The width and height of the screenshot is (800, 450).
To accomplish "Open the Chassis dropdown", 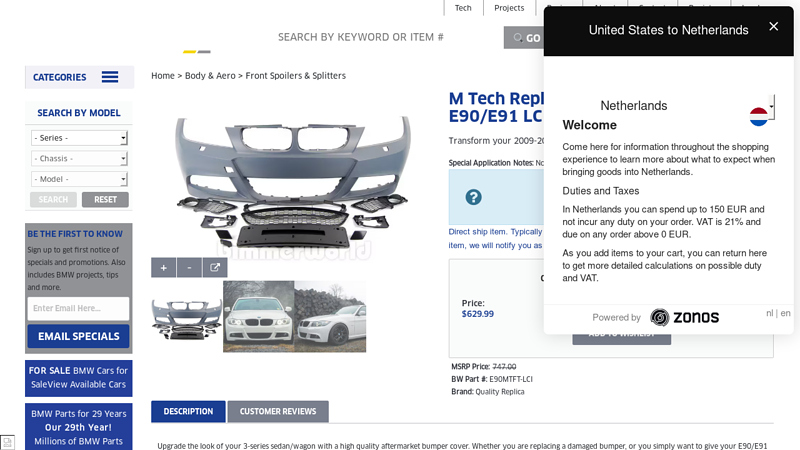I will click(79, 159).
